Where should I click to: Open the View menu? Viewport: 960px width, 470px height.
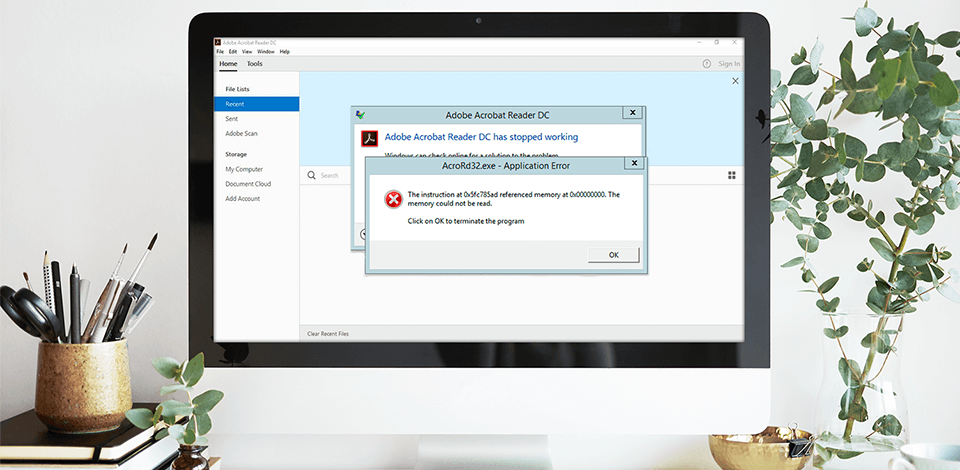(247, 52)
